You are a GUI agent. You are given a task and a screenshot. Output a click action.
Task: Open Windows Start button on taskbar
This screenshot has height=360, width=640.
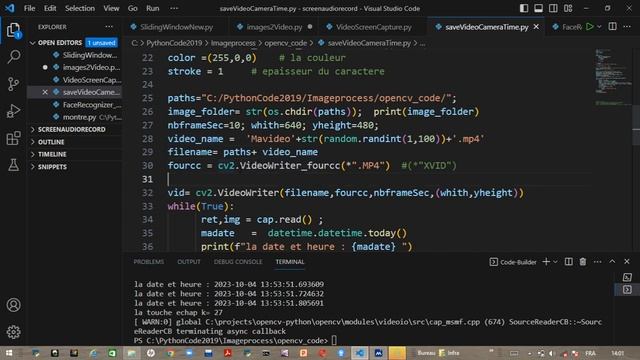click(9, 353)
